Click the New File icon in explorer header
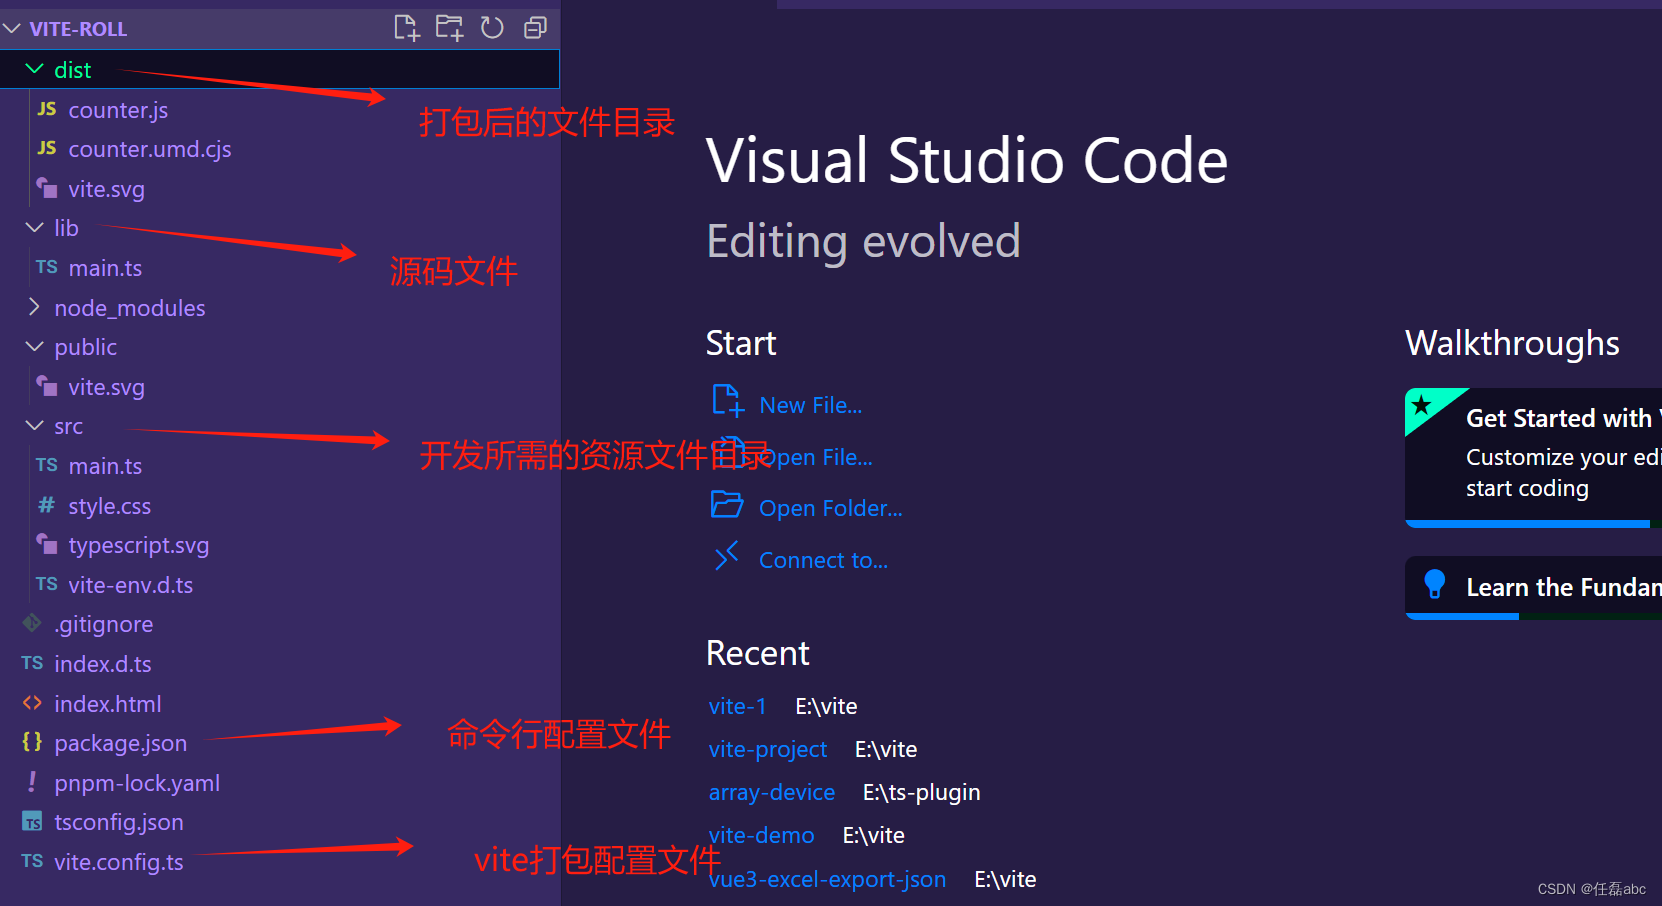This screenshot has height=906, width=1662. tap(406, 28)
